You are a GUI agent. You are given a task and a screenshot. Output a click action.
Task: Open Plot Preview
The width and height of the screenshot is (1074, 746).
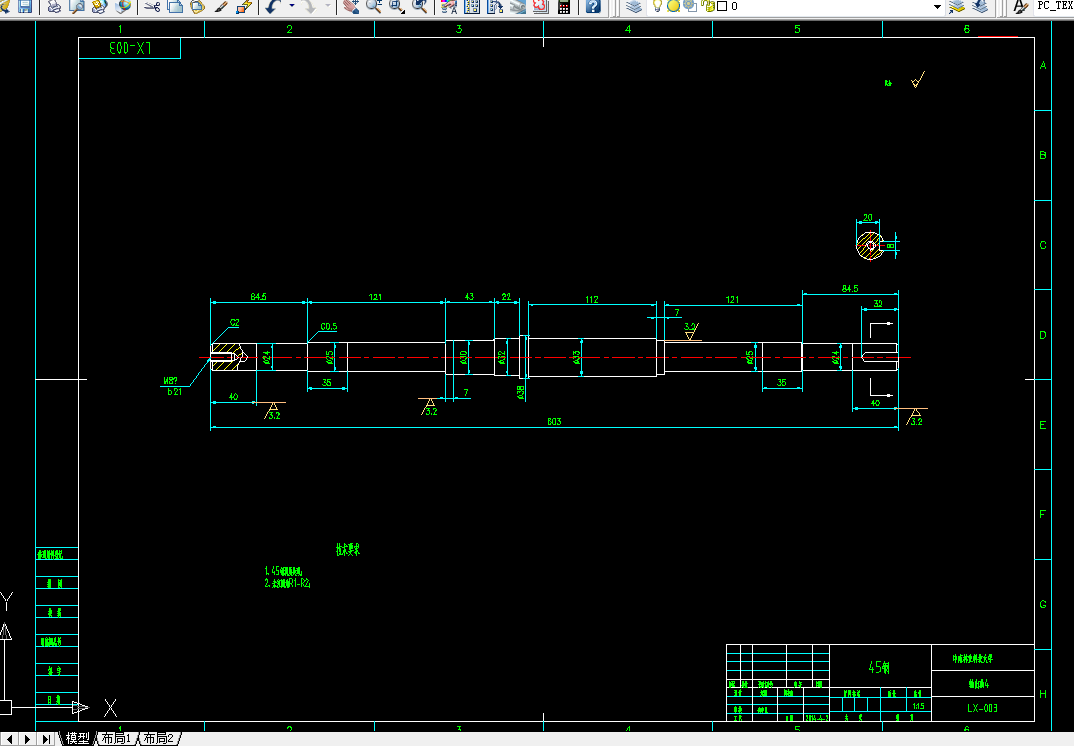77,6
